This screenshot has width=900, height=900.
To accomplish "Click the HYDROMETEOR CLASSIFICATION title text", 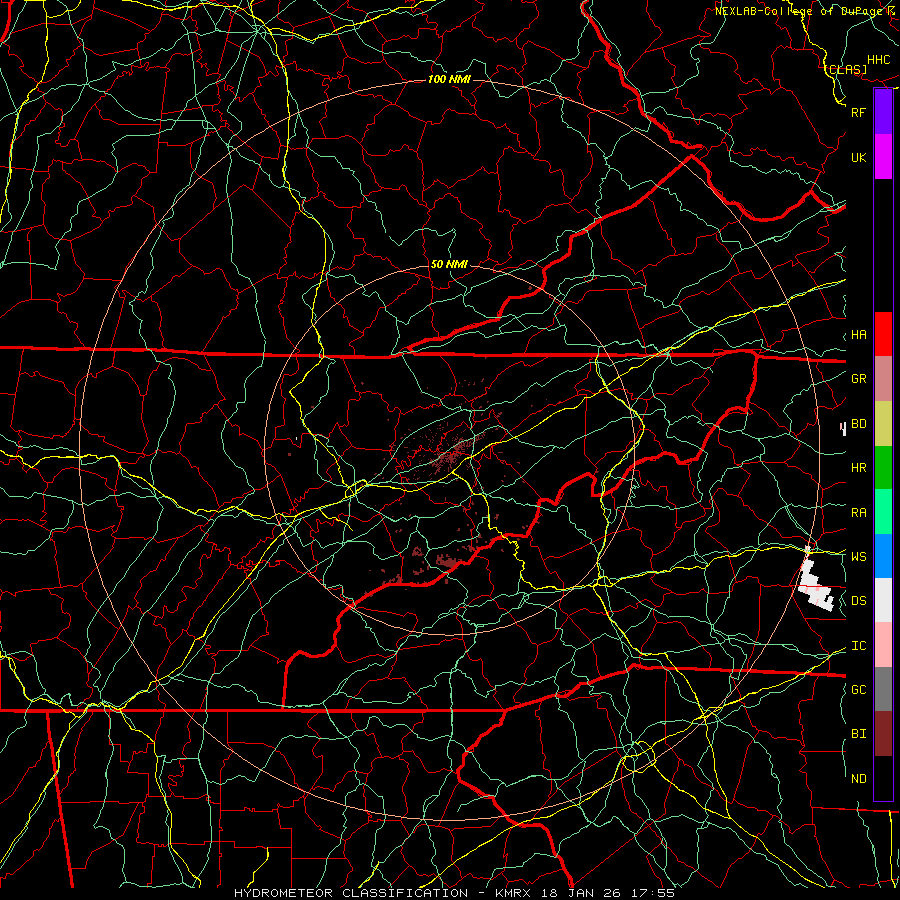I will click(351, 893).
